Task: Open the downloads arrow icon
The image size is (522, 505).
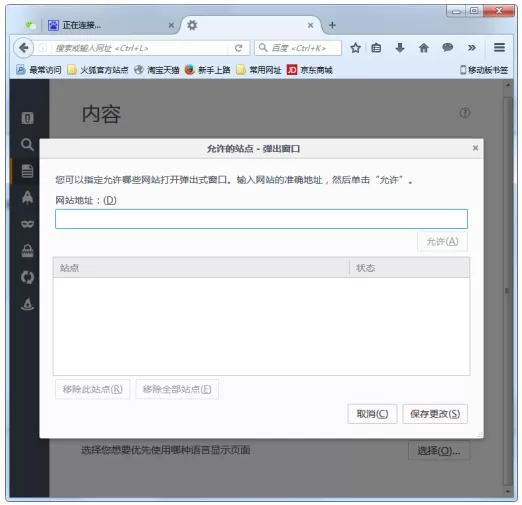Action: [400, 48]
